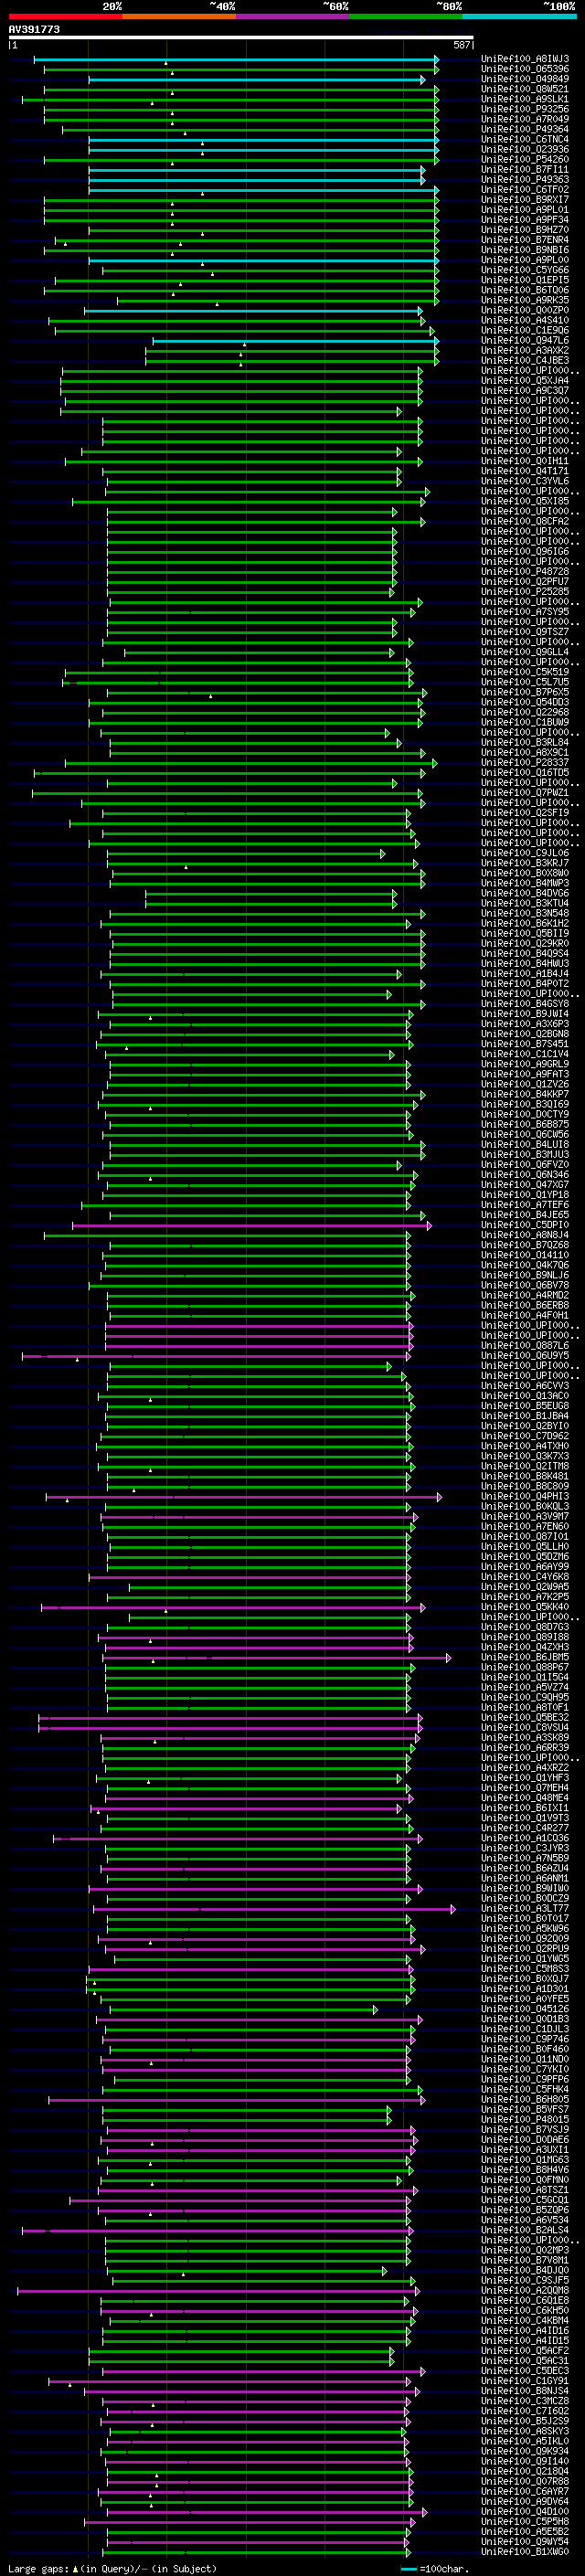Click the Large gaps legend text
The image size is (585, 2576).
(112, 2568)
